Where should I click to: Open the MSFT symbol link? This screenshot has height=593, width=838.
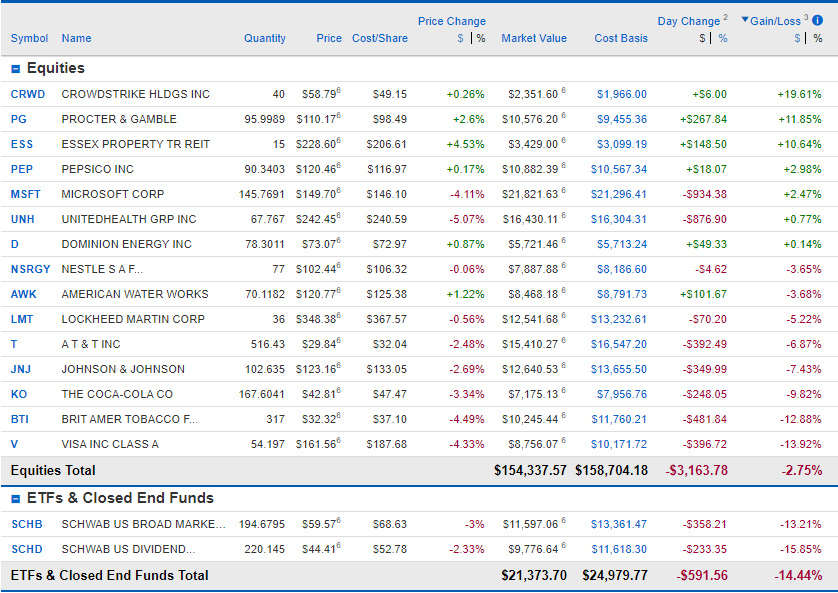point(26,194)
